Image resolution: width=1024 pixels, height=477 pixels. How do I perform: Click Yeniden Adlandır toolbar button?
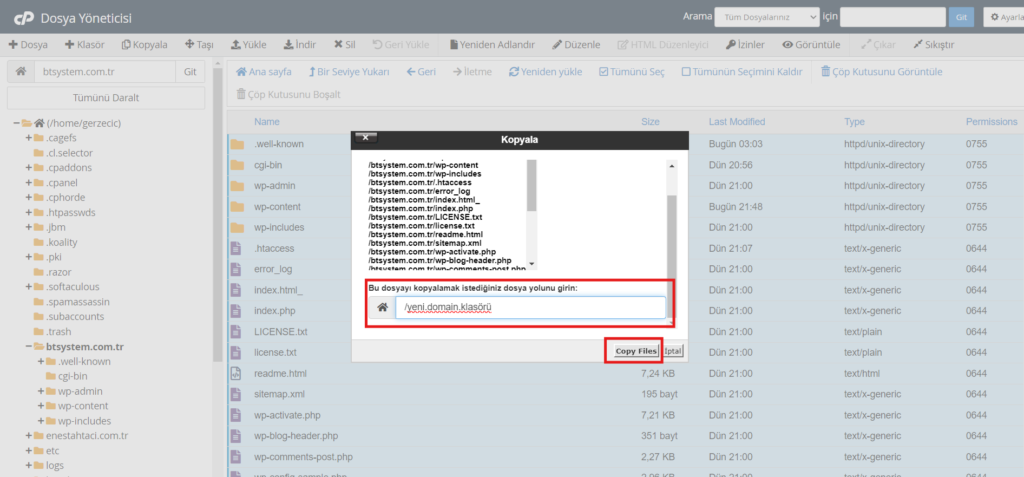(x=492, y=44)
